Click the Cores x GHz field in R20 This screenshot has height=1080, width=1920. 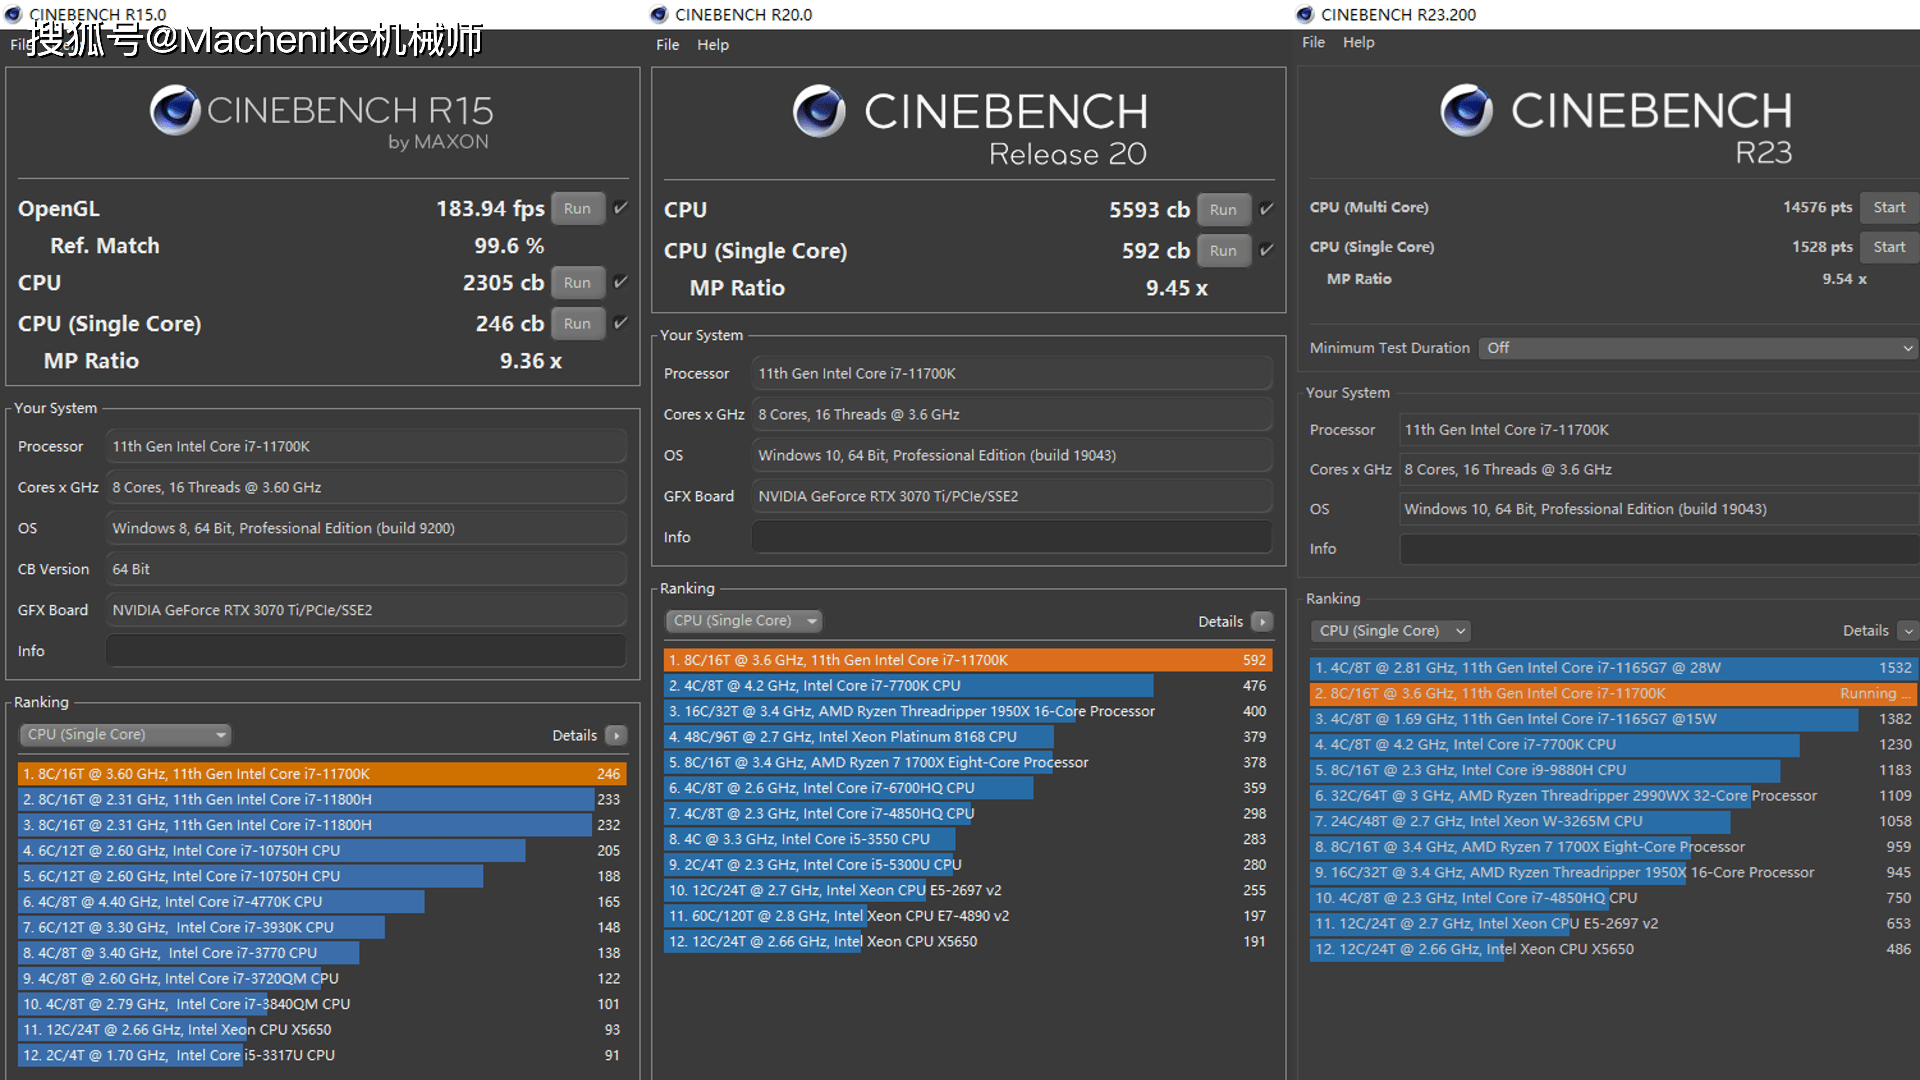(x=1012, y=414)
